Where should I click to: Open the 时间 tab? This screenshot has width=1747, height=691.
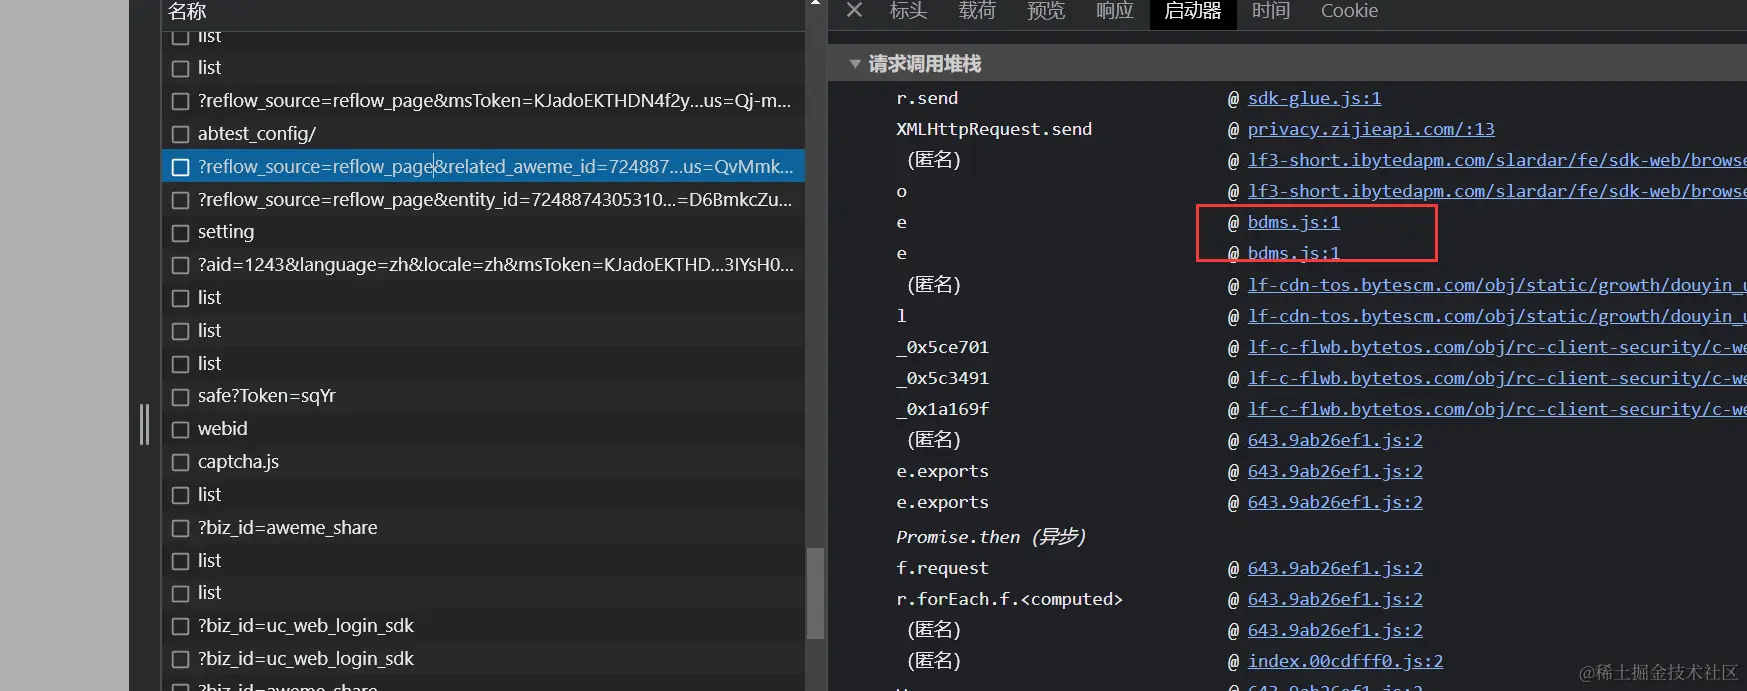[1270, 10]
